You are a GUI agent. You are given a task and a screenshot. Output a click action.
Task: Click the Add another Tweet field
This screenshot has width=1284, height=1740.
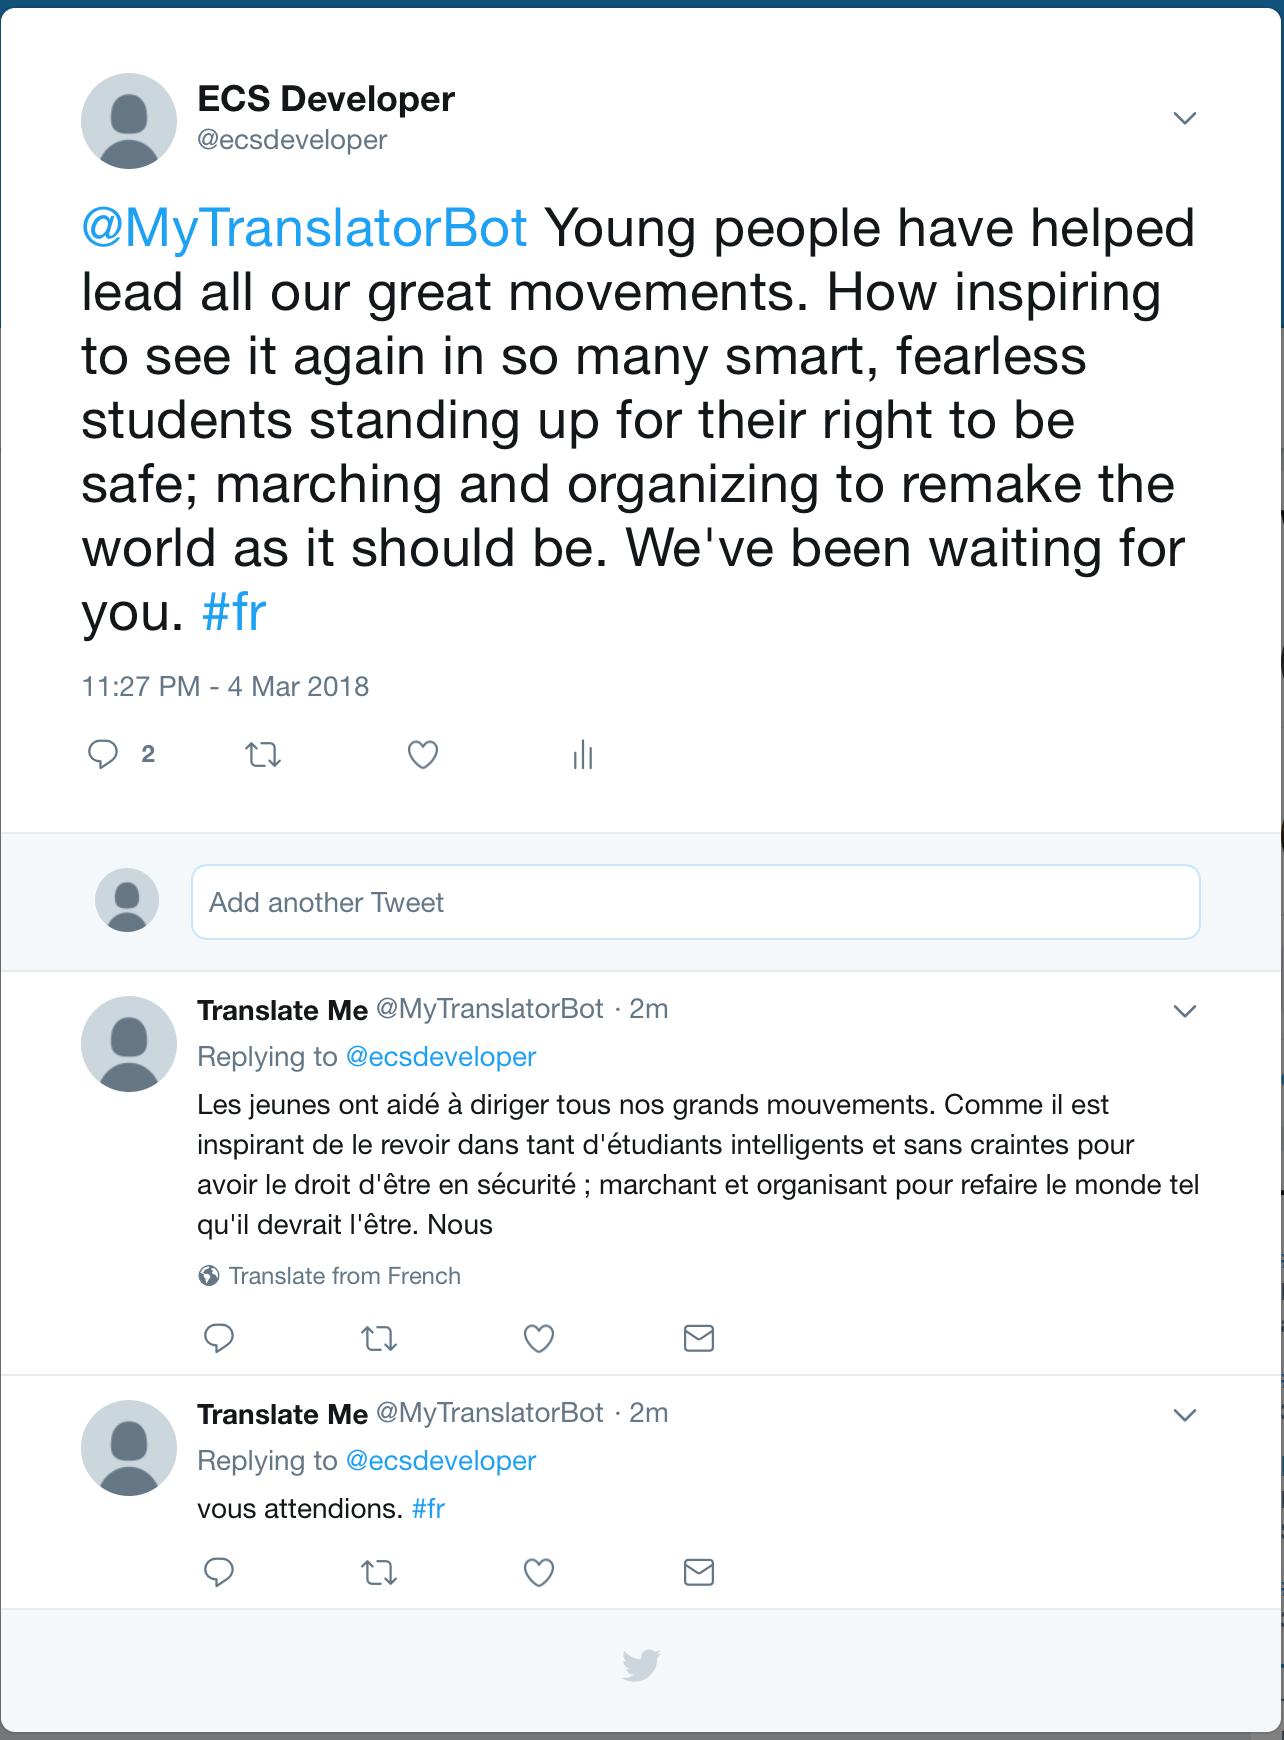point(695,902)
